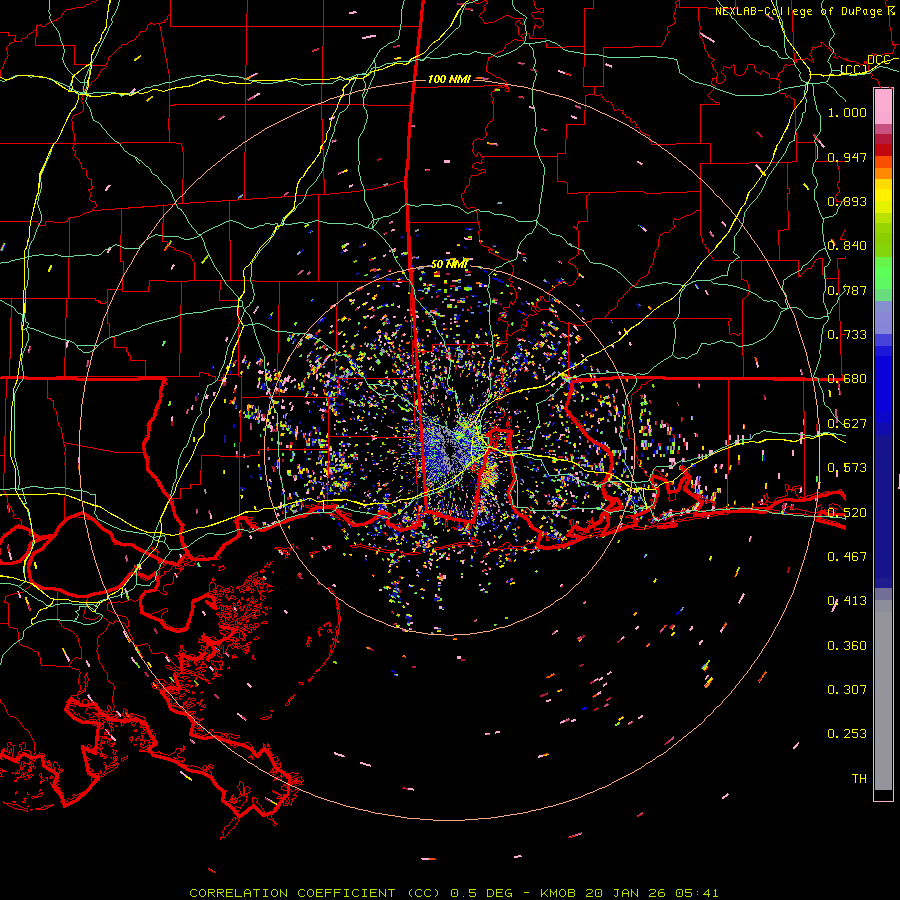900x900 pixels.
Task: Pick the black threshold box below TH
Action: pyautogui.click(x=883, y=795)
